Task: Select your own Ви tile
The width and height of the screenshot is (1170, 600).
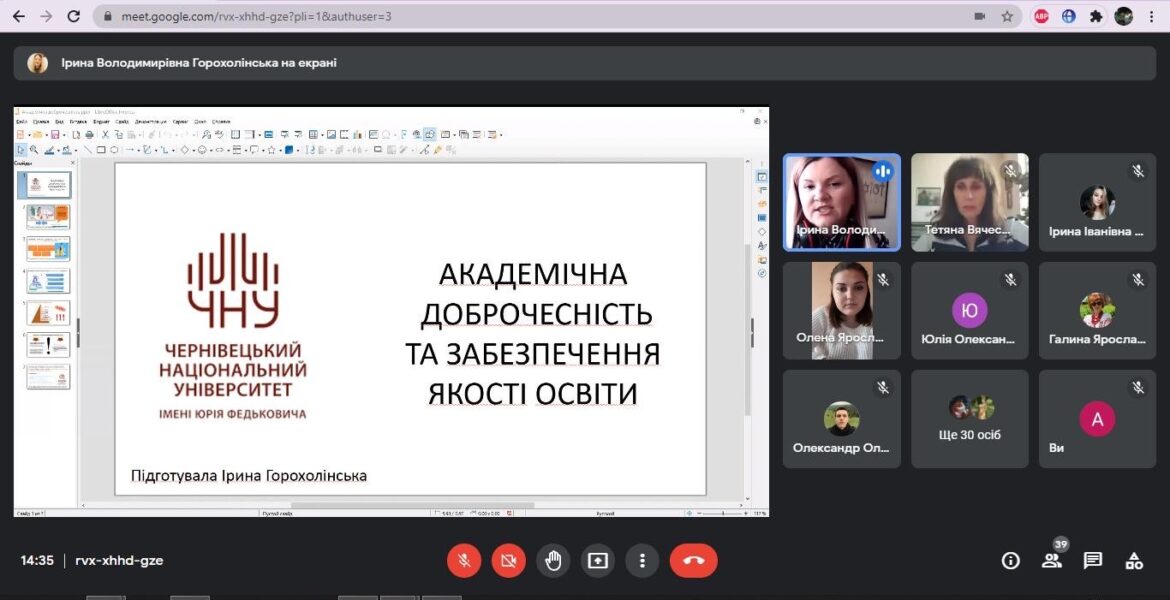Action: pyautogui.click(x=1098, y=419)
